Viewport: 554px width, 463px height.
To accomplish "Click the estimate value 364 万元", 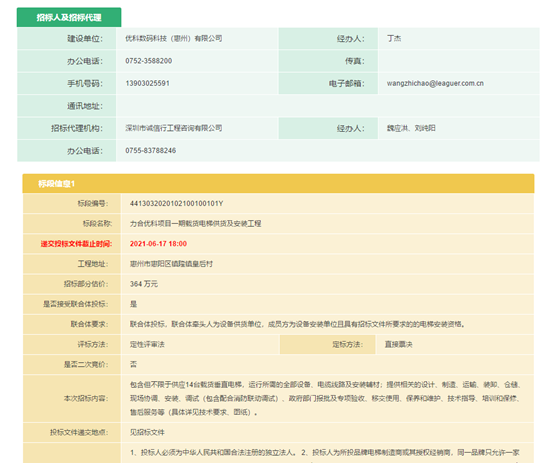I will click(144, 284).
